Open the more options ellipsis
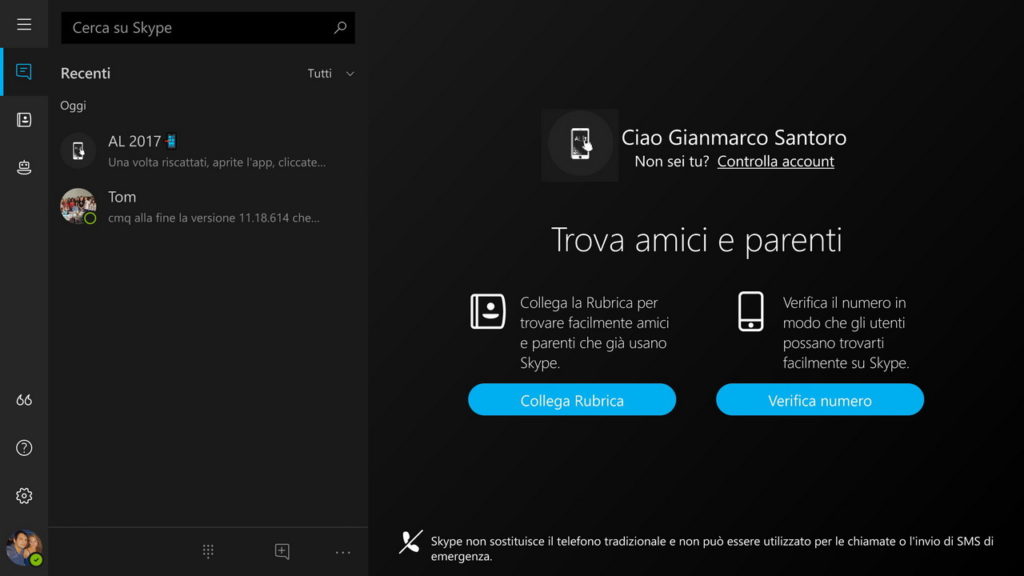 [343, 552]
